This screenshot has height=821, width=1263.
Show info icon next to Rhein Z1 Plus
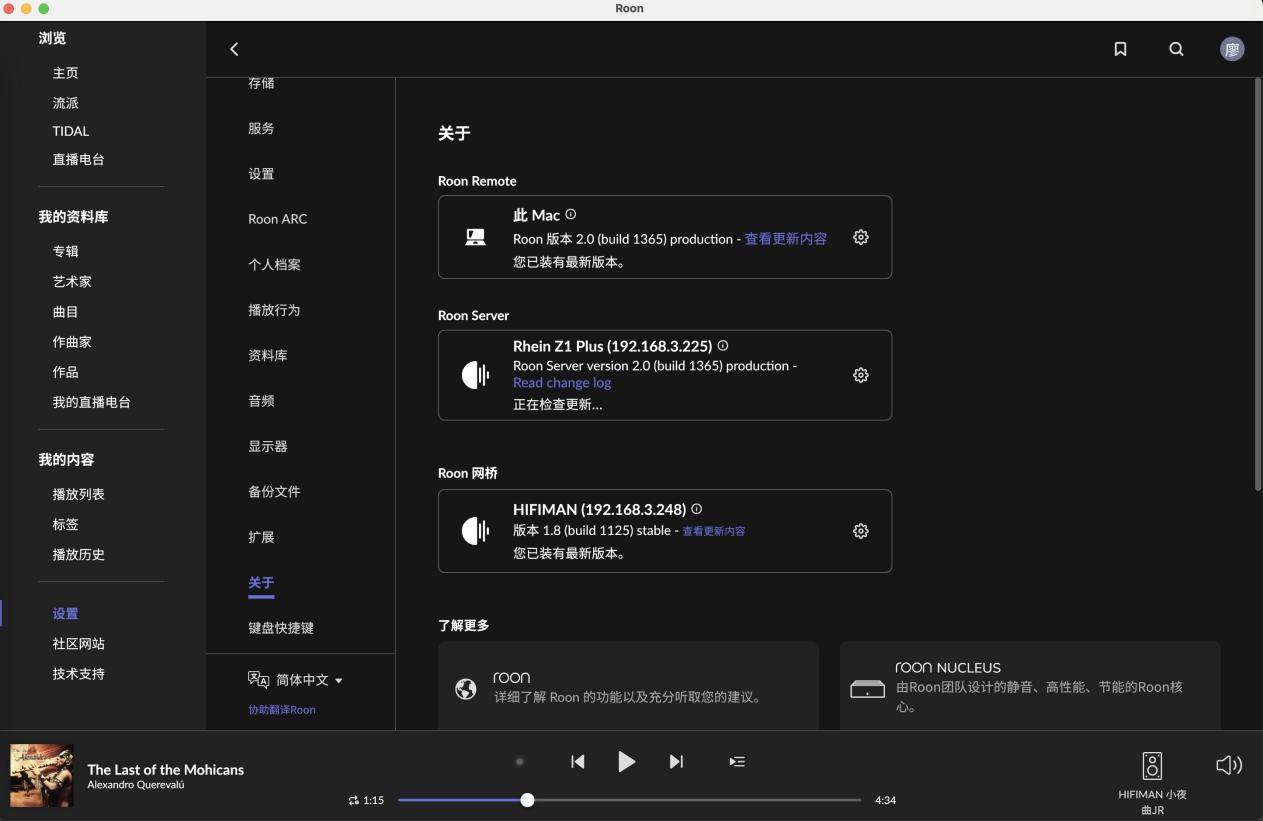(723, 345)
